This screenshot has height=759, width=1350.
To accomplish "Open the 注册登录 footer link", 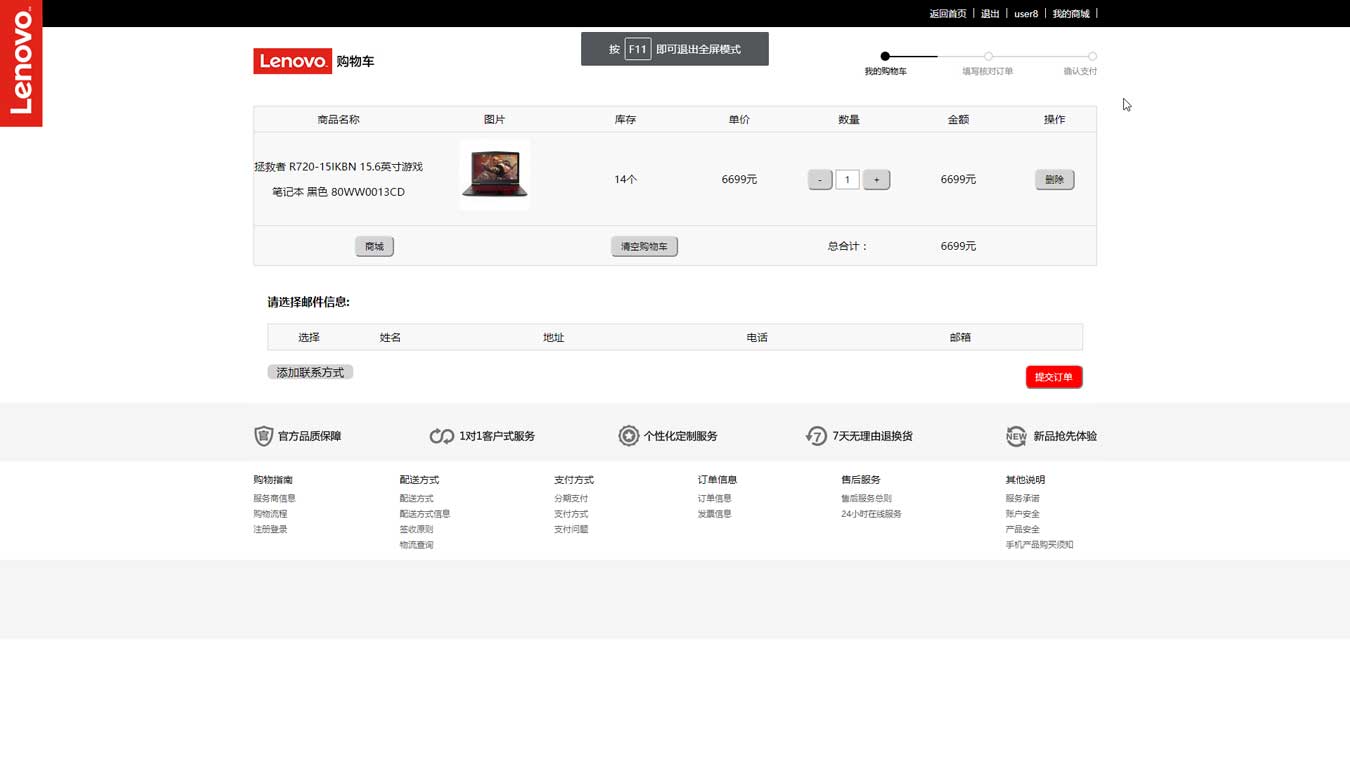I will 270,529.
